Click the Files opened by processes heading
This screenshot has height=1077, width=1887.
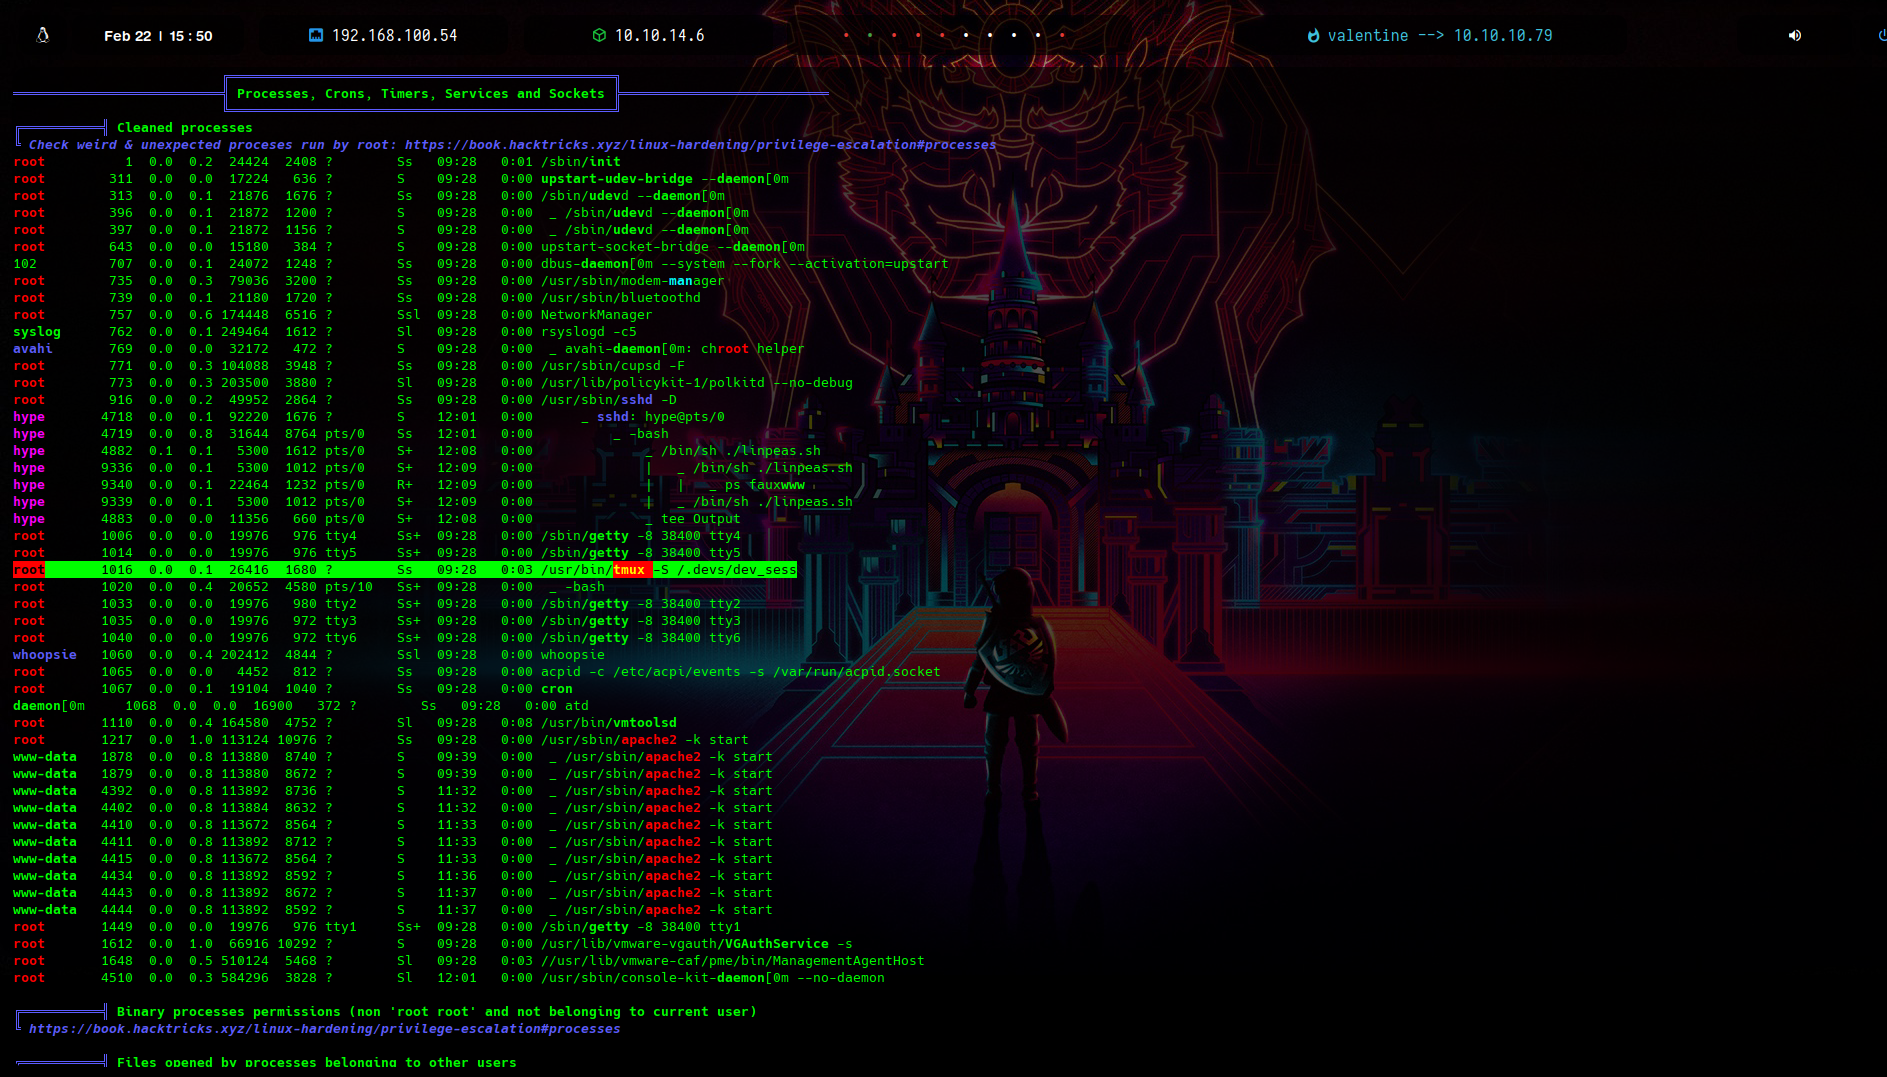point(316,1062)
